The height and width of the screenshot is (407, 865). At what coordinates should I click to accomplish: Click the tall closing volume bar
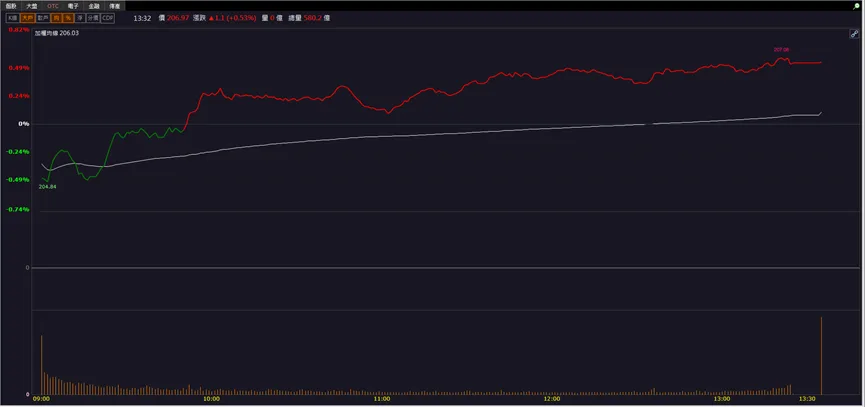coord(821,356)
